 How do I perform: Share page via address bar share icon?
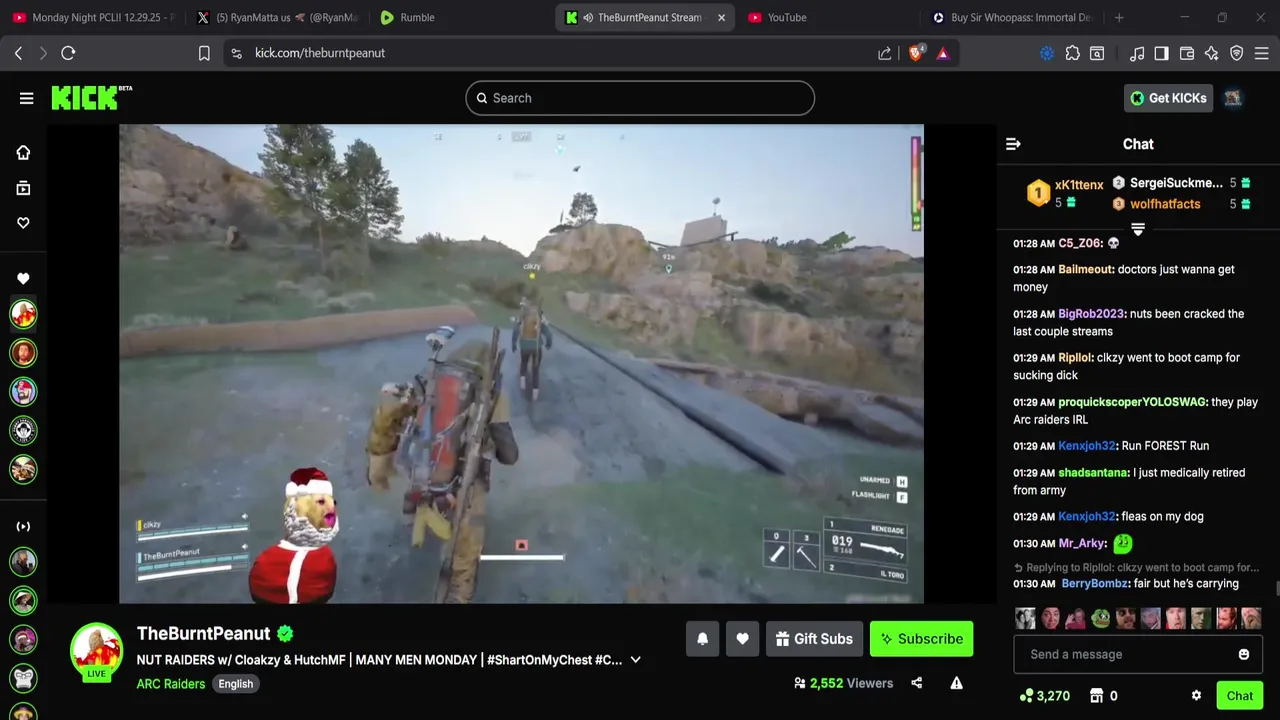[x=885, y=53]
